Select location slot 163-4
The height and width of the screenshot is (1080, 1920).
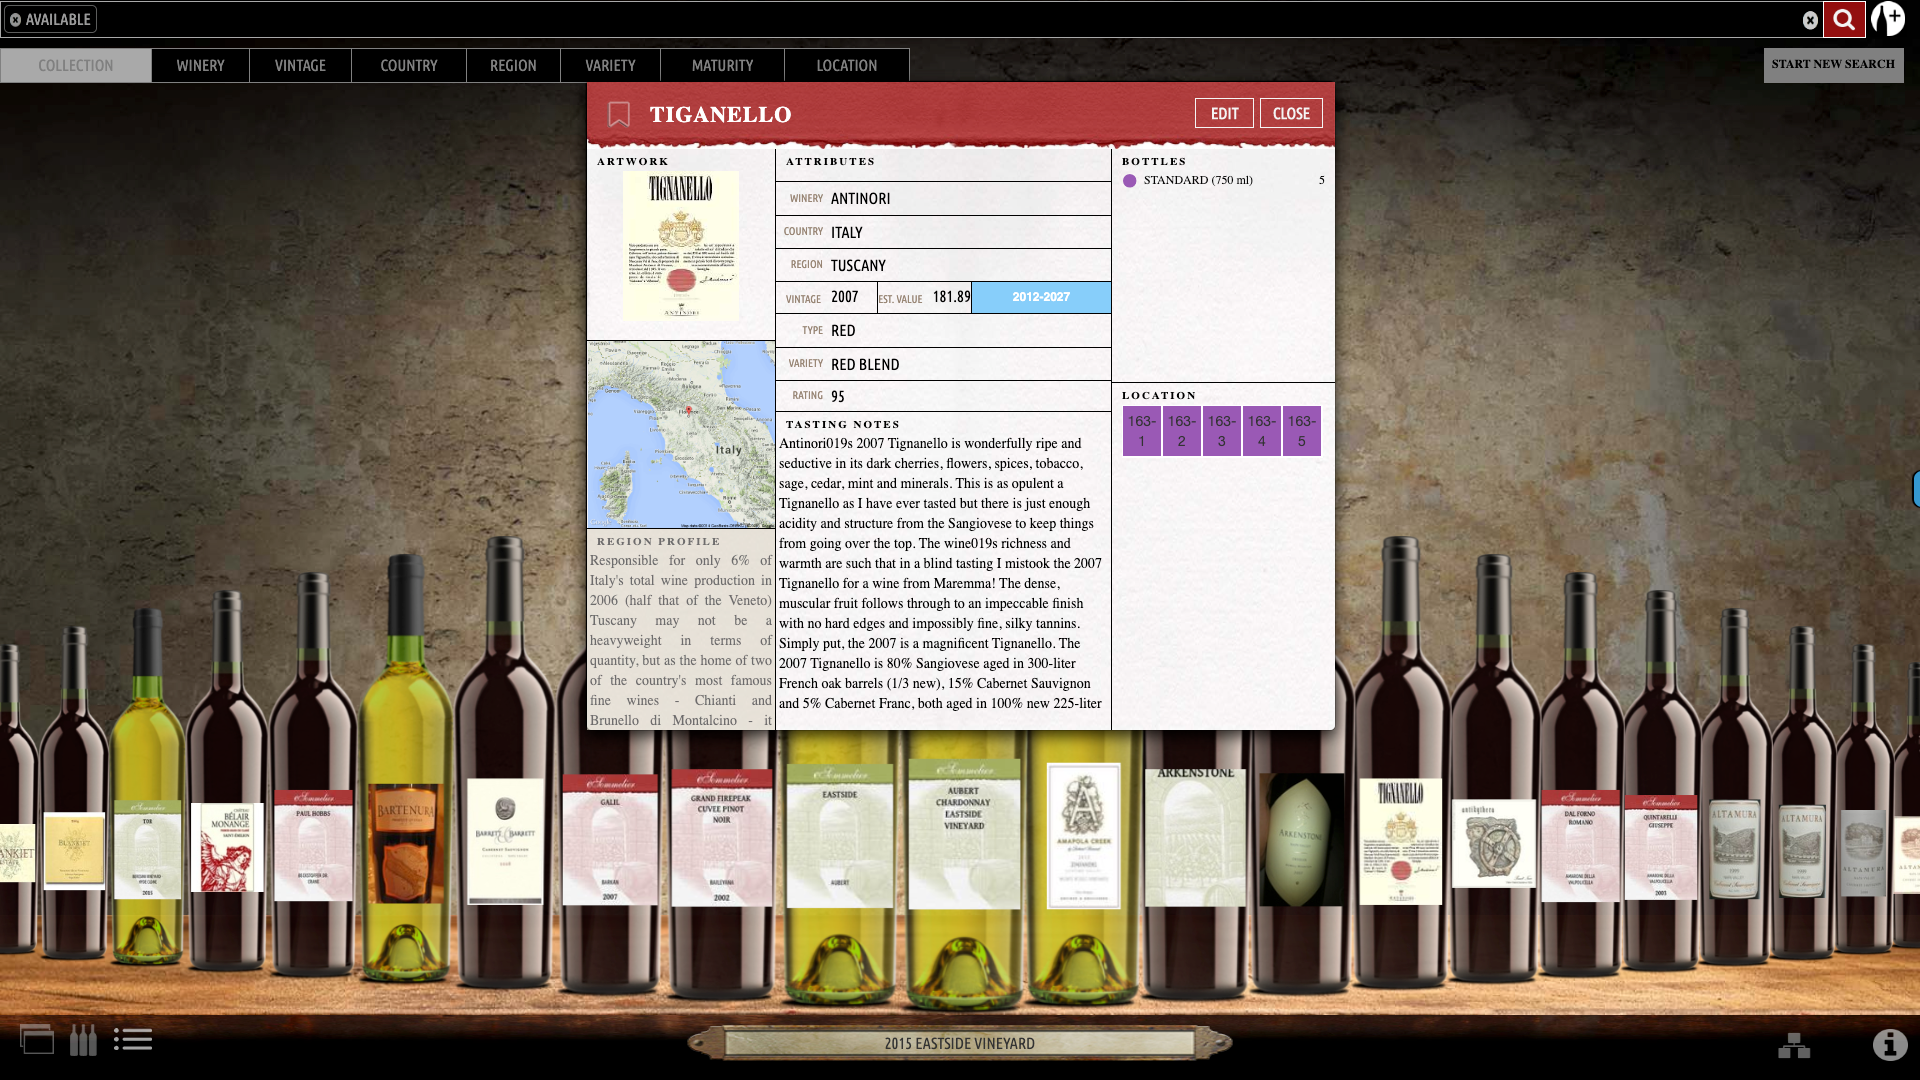(x=1261, y=431)
